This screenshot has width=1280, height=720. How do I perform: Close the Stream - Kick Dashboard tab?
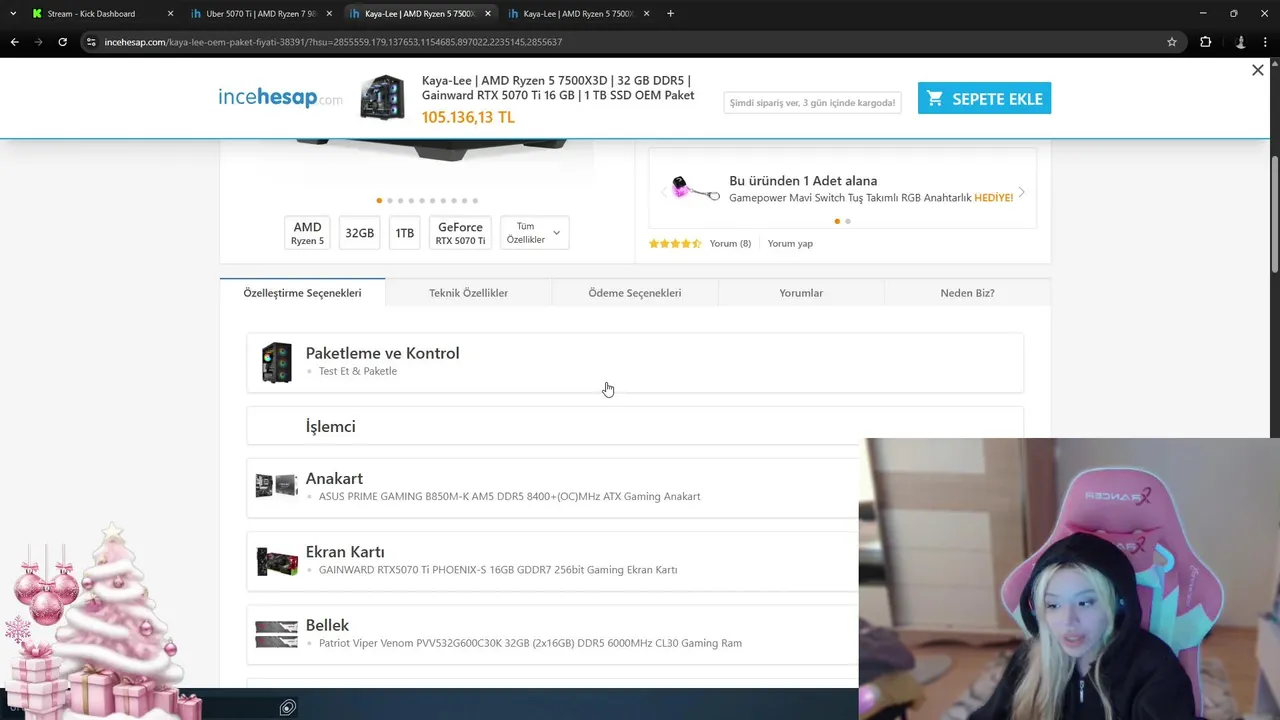pos(170,14)
